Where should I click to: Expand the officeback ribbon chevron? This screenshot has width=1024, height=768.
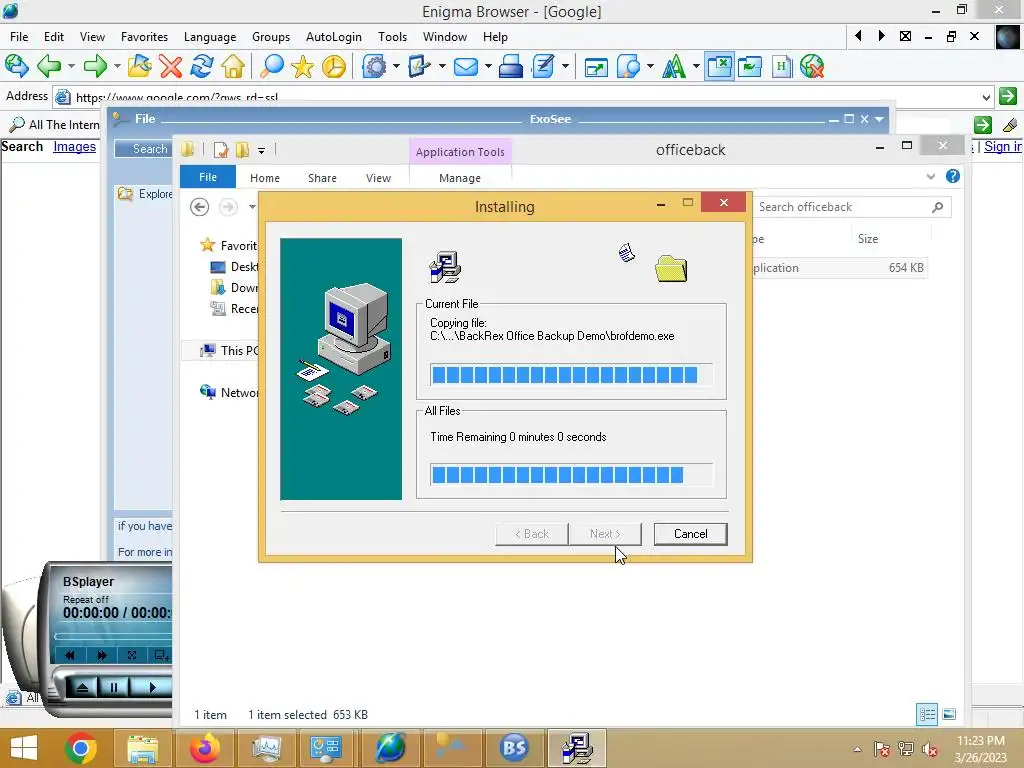click(x=931, y=176)
